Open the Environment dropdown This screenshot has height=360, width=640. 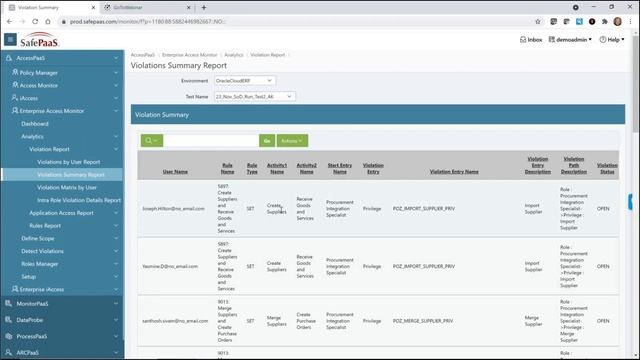[245, 81]
